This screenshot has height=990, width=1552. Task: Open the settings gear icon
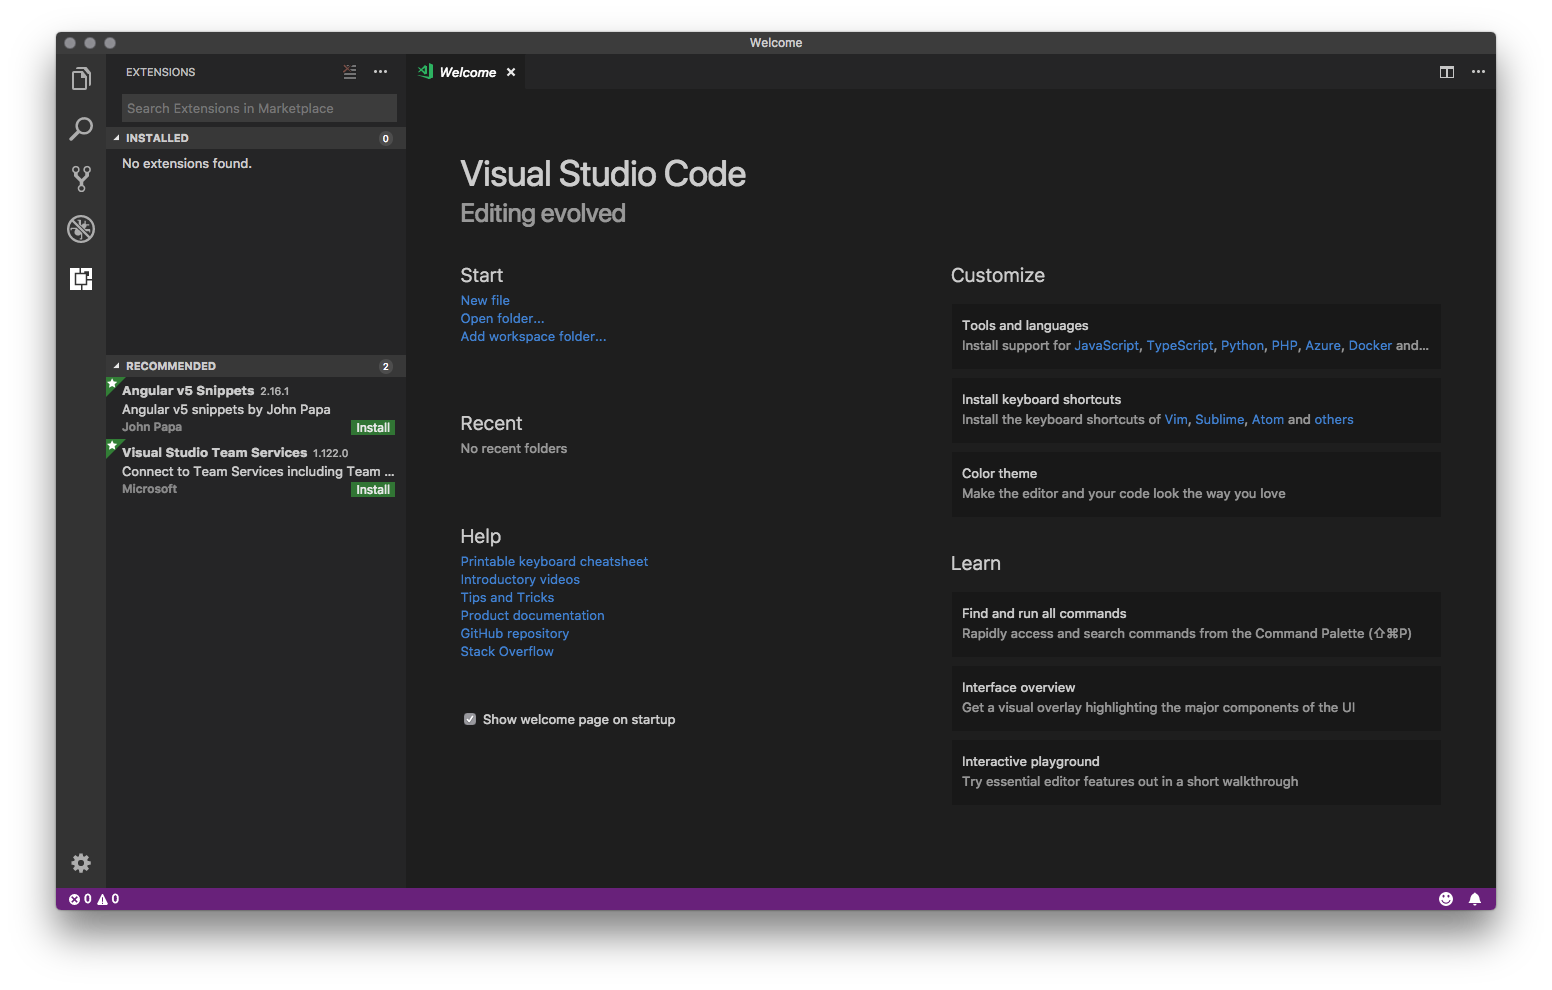[81, 862]
